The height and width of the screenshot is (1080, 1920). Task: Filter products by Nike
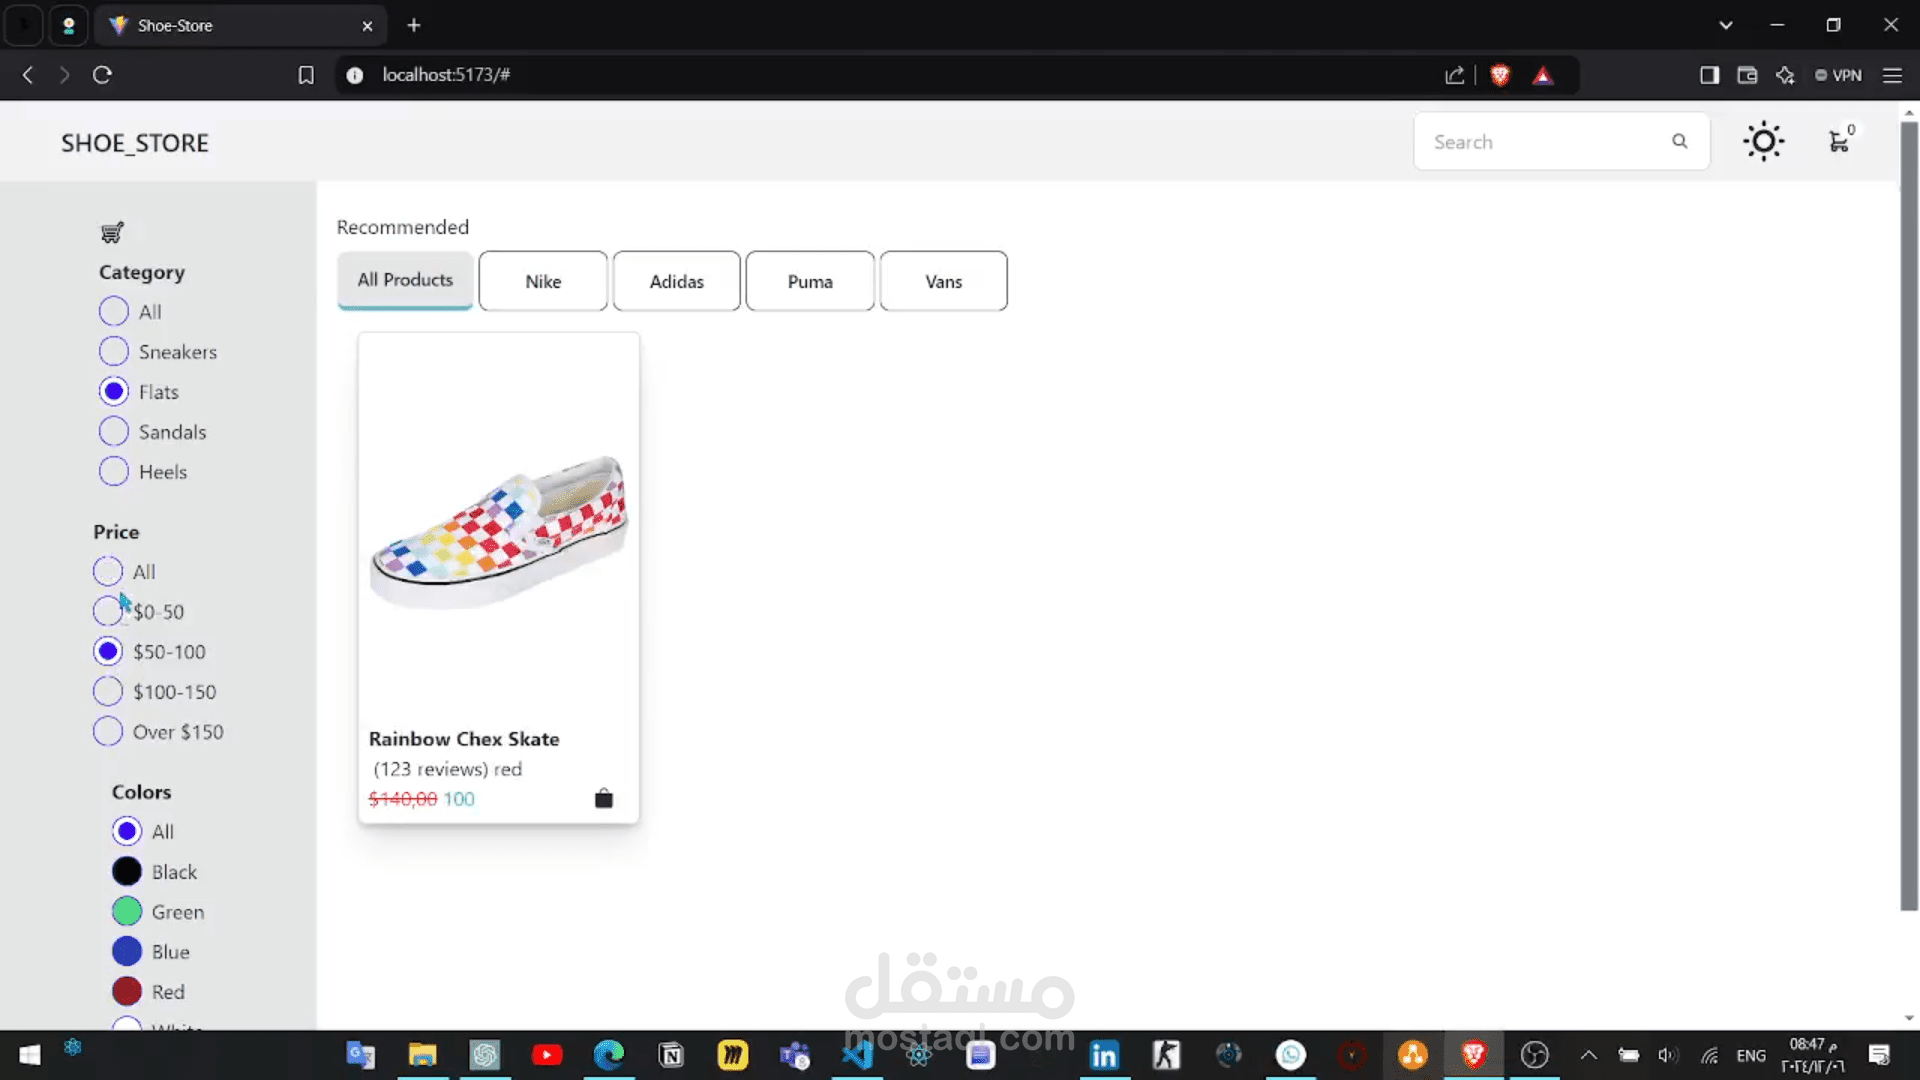pyautogui.click(x=543, y=281)
